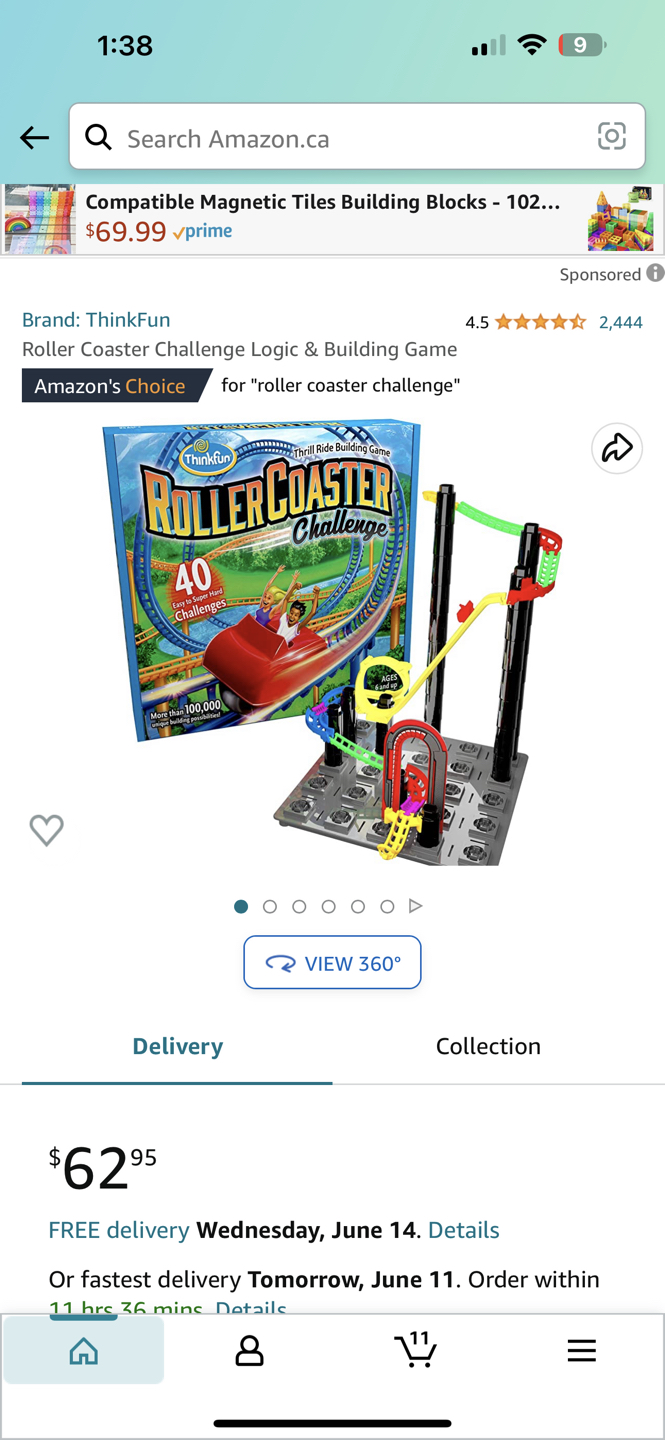Play the product video triangle indicator
Screen dimensions: 665x1440
[416, 906]
